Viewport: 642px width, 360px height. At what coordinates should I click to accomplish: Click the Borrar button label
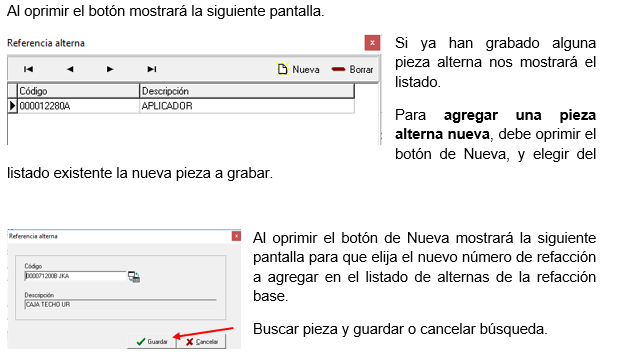[361, 70]
